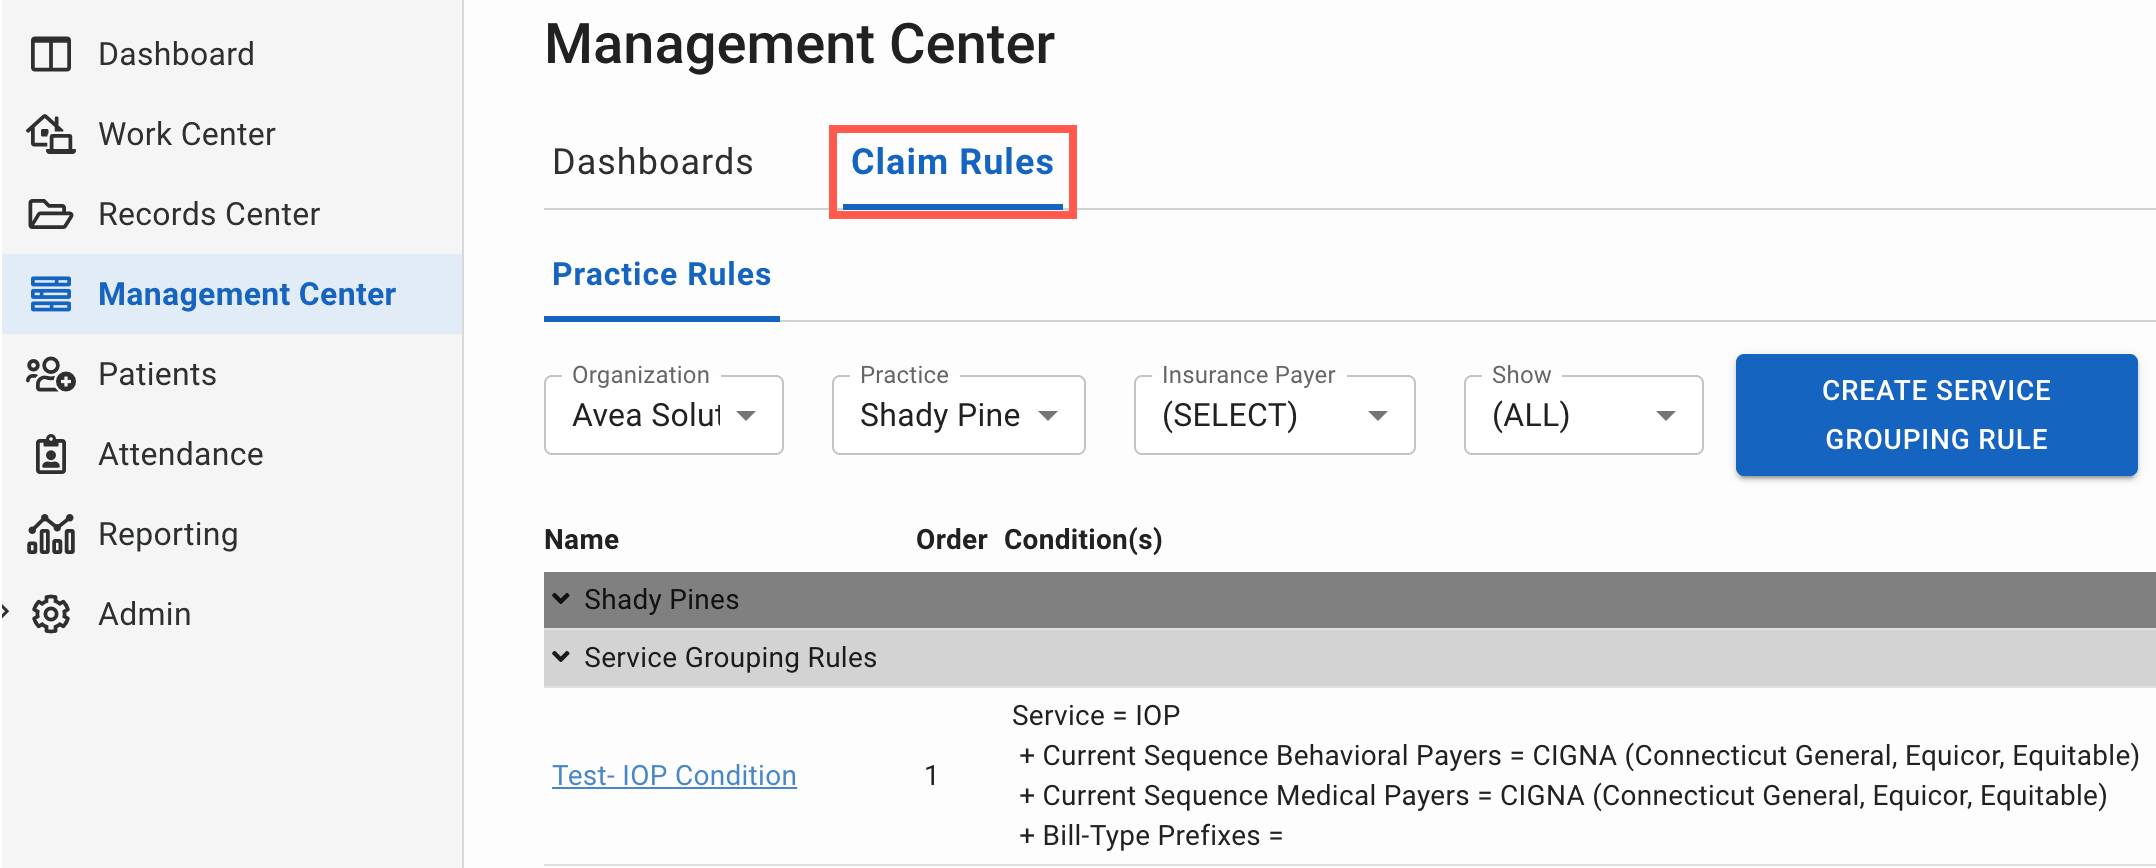
Task: Click the Admin gear icon
Action: click(x=51, y=614)
